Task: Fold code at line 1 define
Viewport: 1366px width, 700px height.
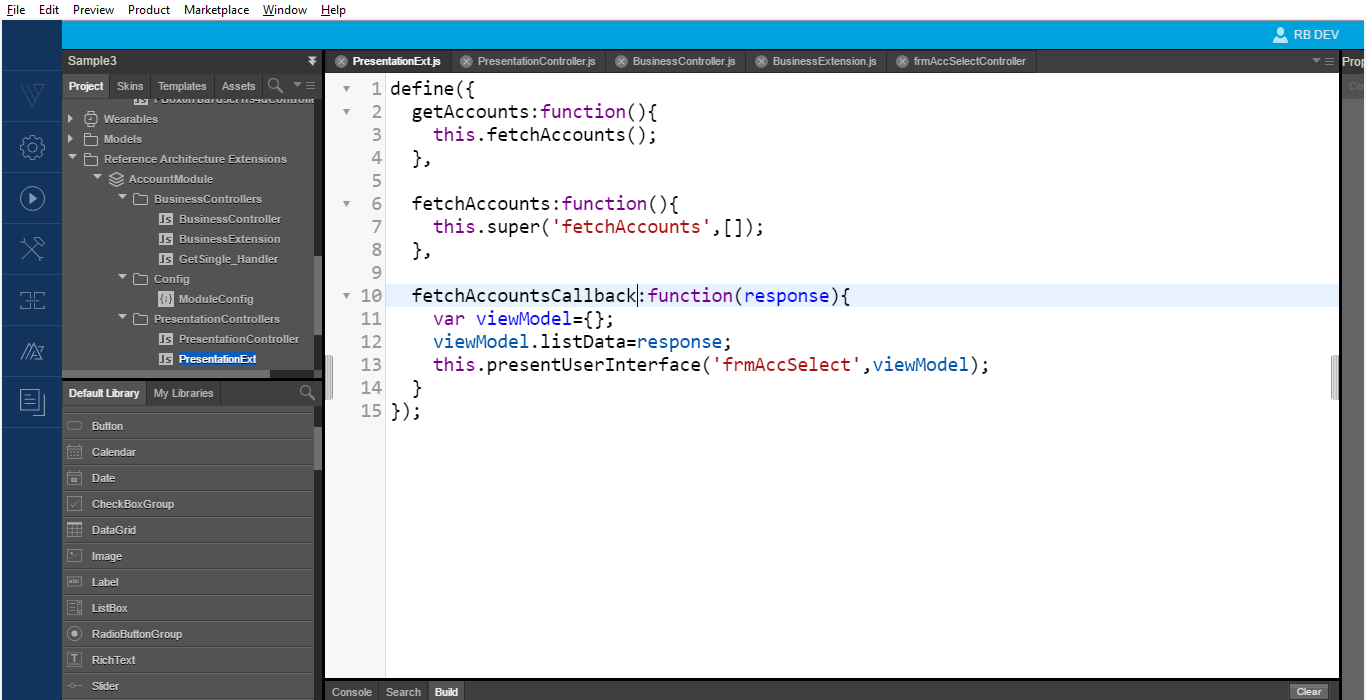Action: click(346, 89)
